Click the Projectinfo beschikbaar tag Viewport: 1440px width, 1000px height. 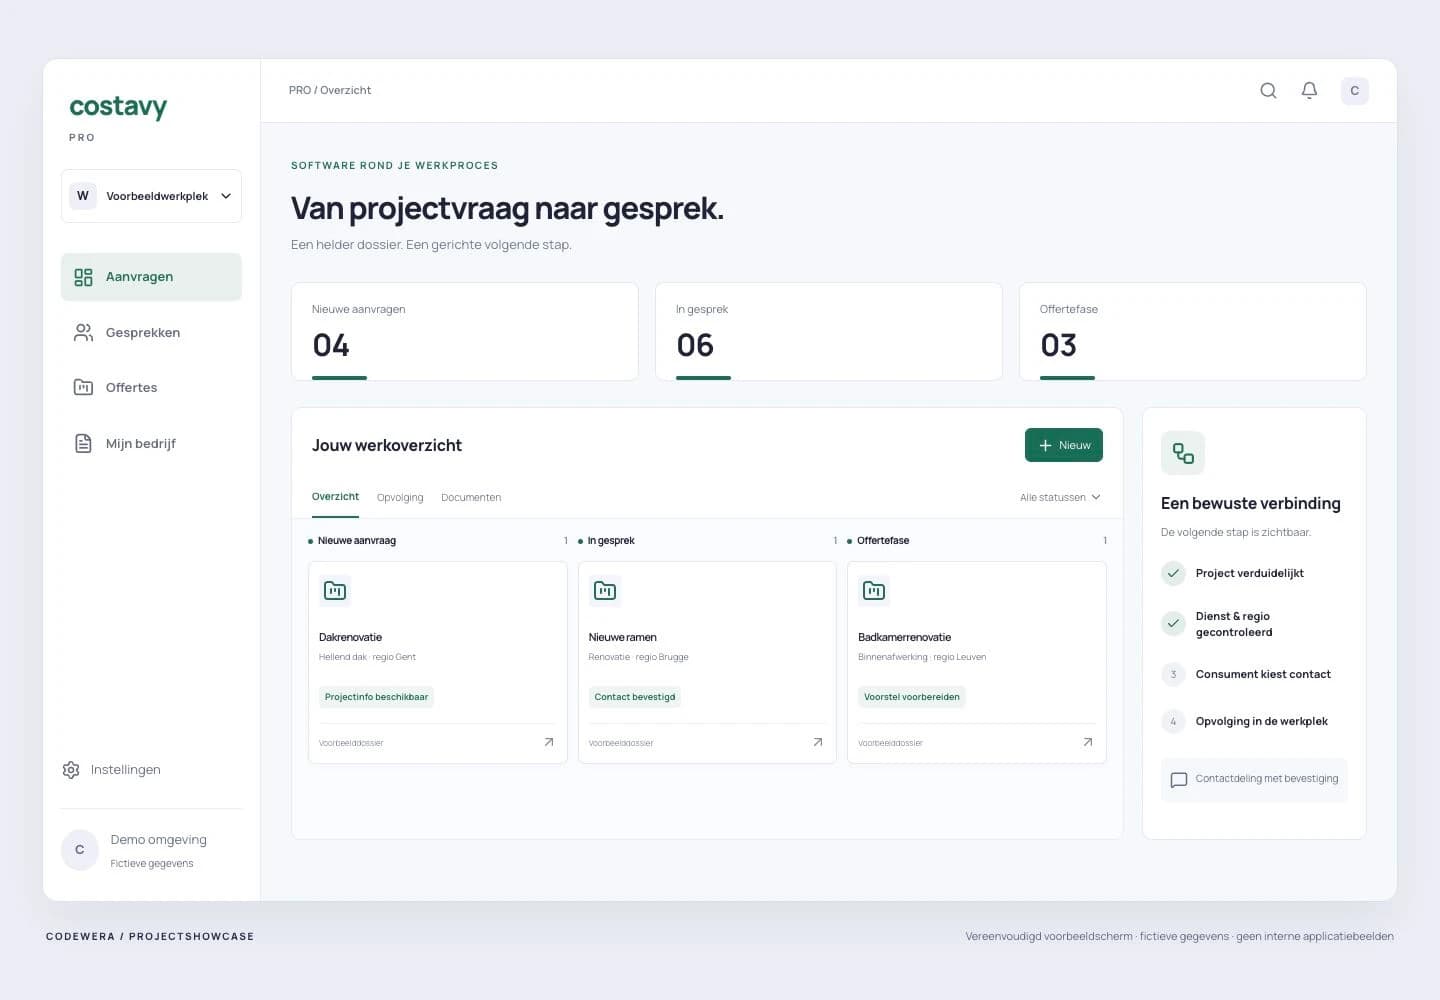(376, 697)
